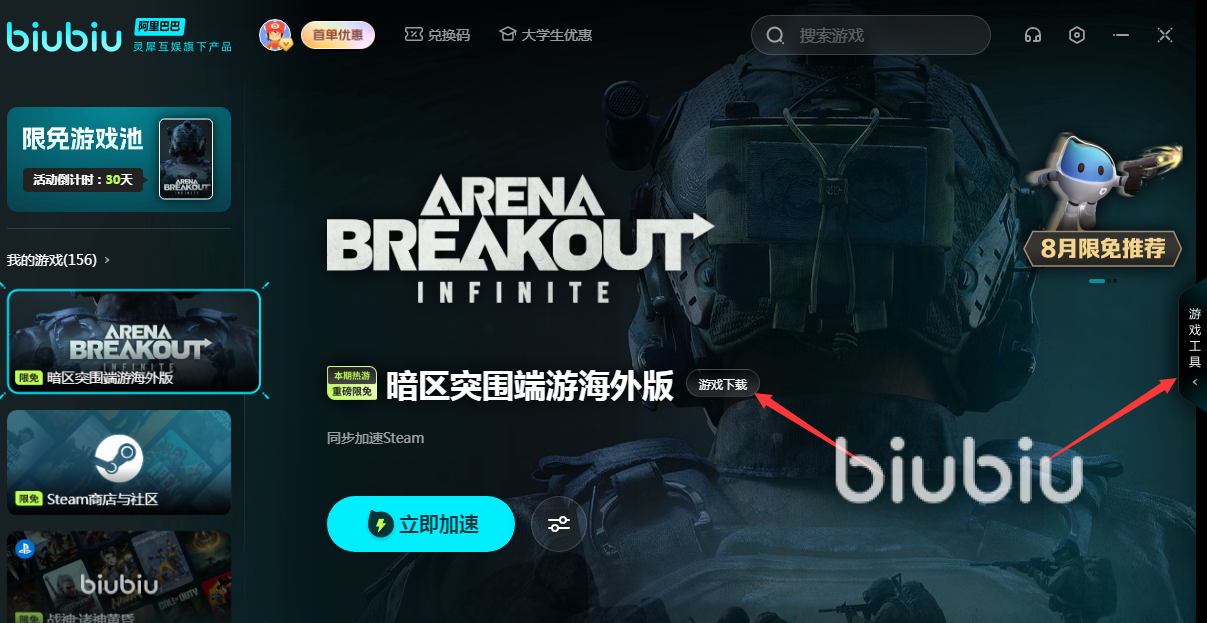
Task: Open the 首单优惠 offer tag
Action: click(338, 35)
